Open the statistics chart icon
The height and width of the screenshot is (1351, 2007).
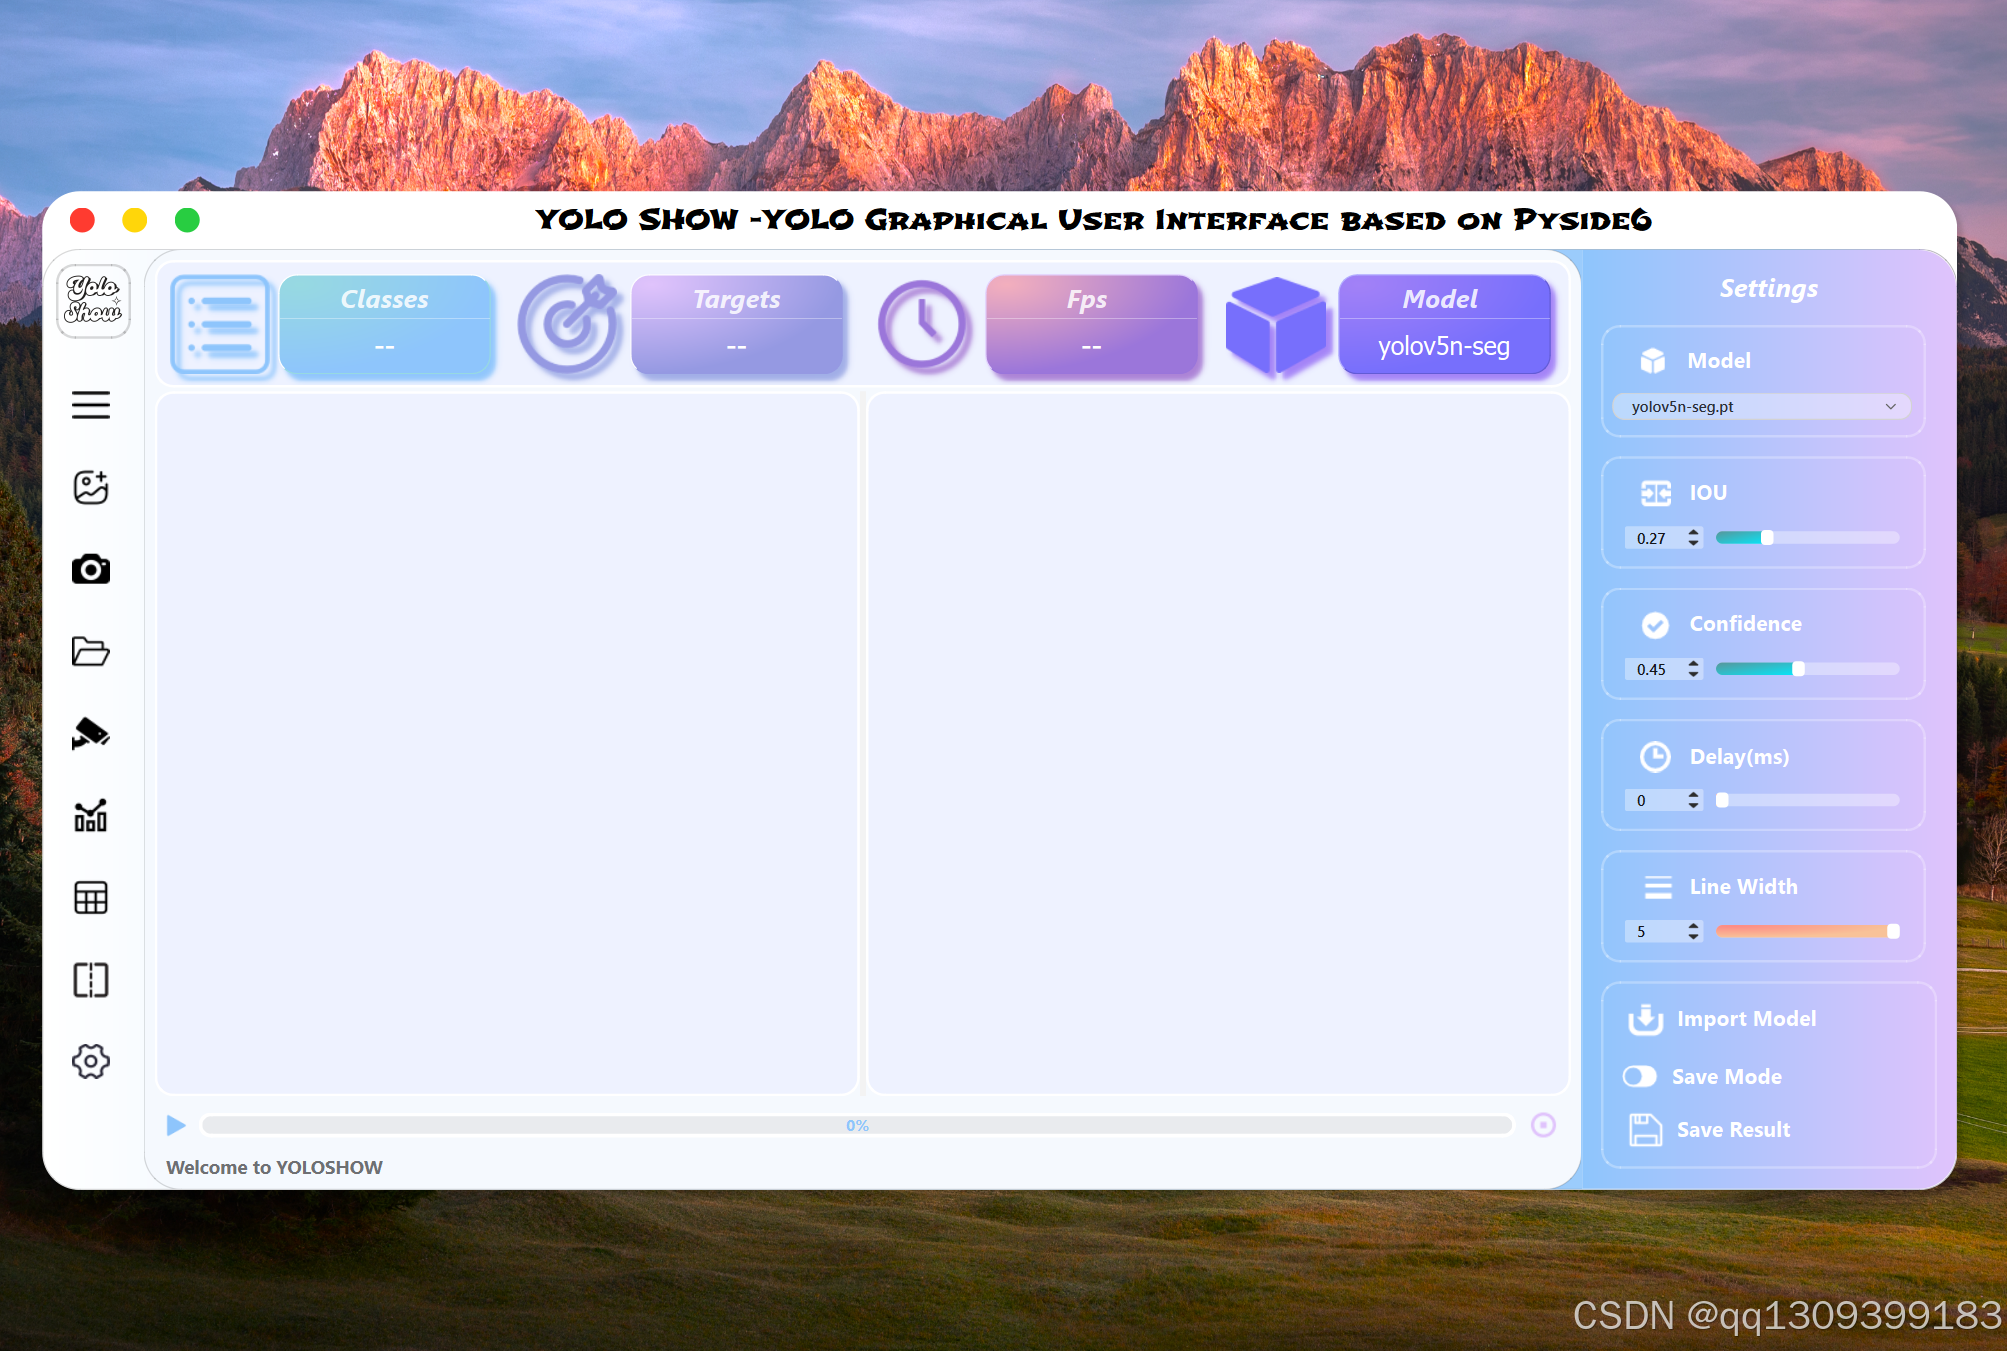pyautogui.click(x=91, y=816)
